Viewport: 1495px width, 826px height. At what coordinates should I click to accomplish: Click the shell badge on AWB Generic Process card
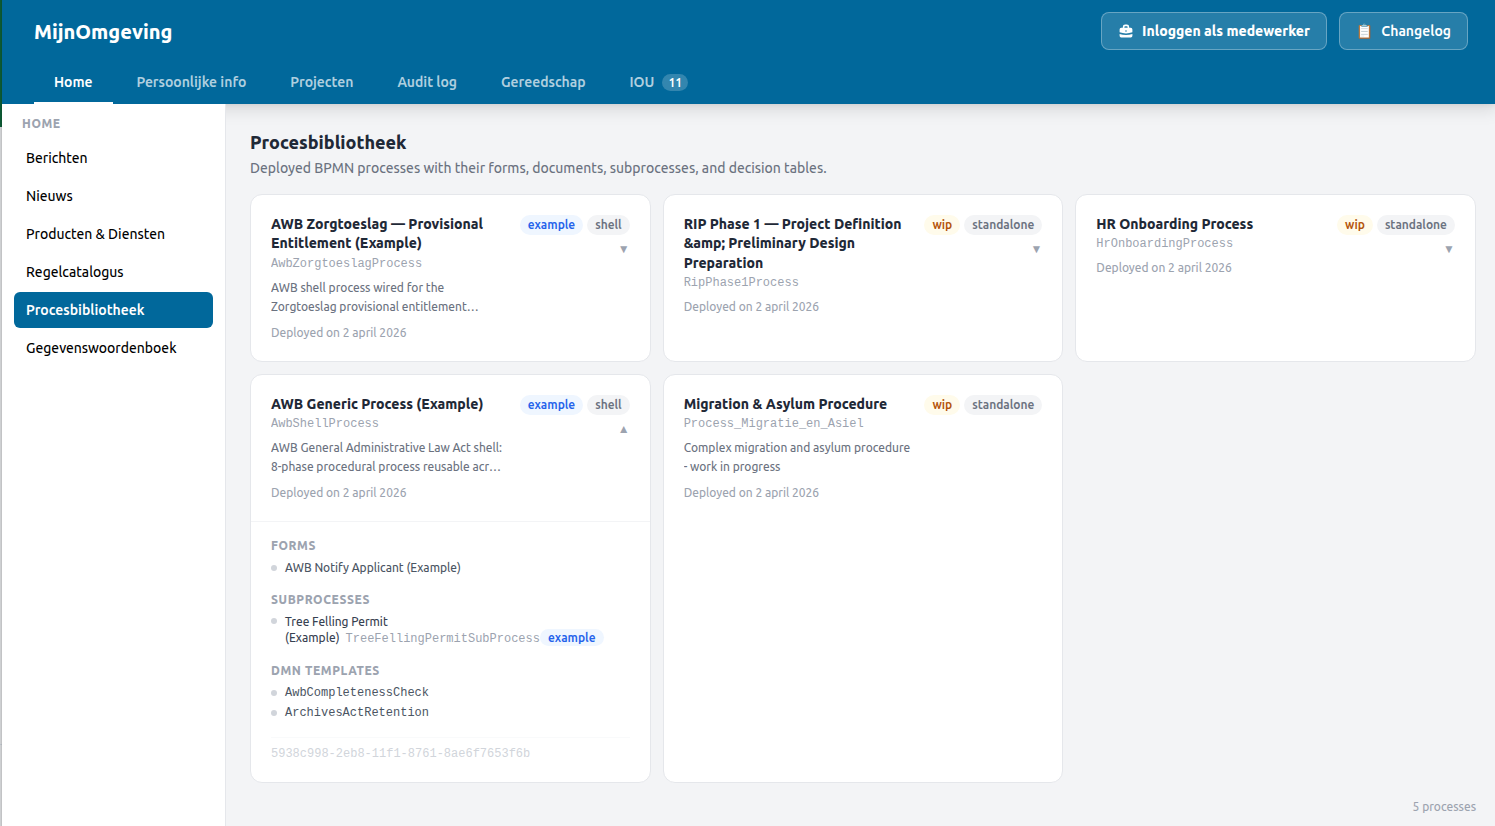click(x=608, y=404)
